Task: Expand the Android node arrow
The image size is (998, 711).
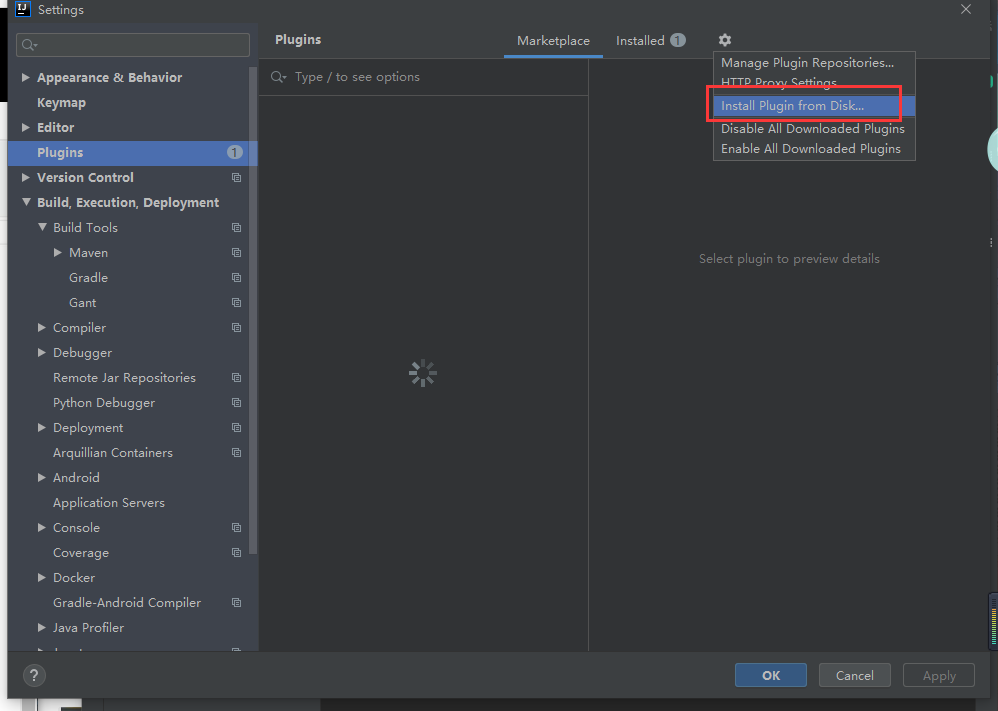Action: click(x=41, y=477)
